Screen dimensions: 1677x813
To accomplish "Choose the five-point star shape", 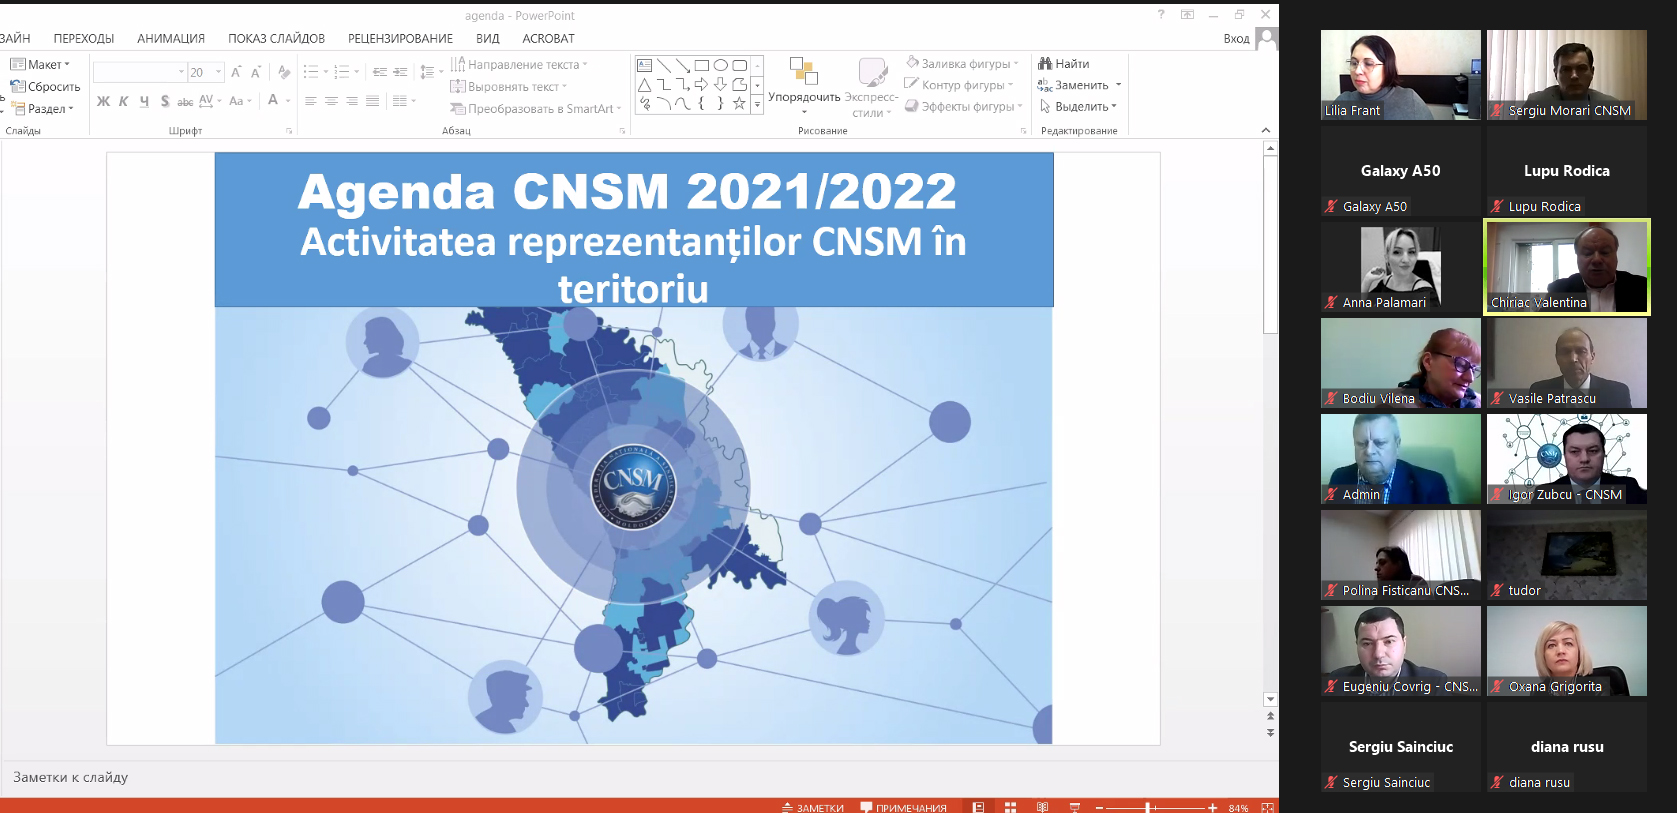I will tap(739, 103).
